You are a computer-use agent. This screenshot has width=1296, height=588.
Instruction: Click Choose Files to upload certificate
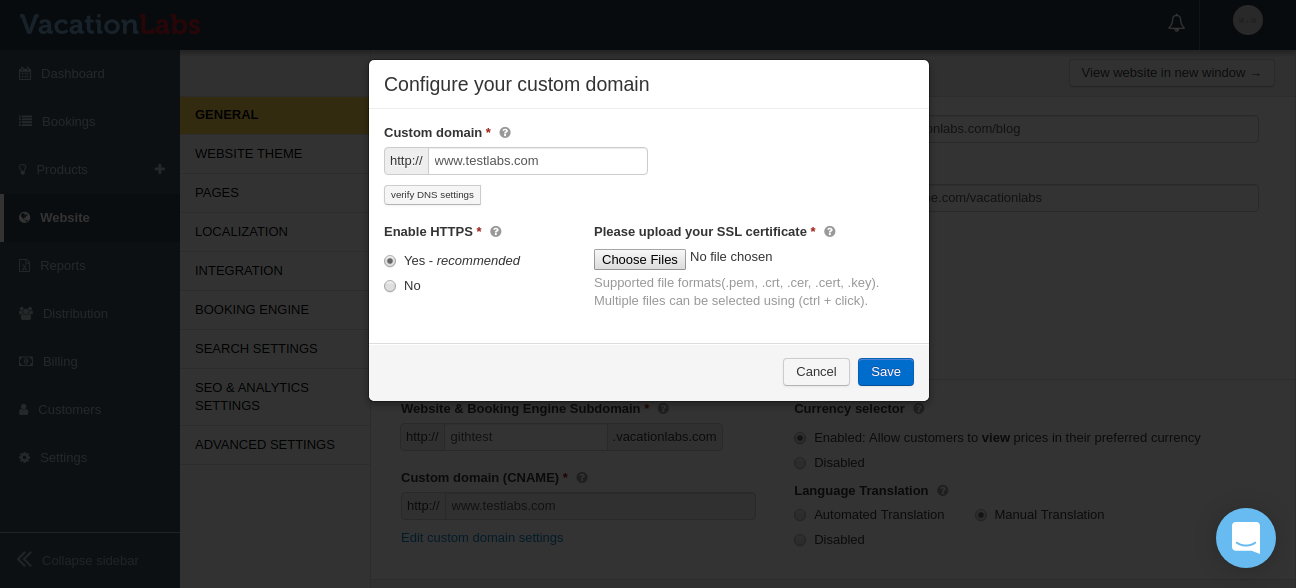point(640,260)
